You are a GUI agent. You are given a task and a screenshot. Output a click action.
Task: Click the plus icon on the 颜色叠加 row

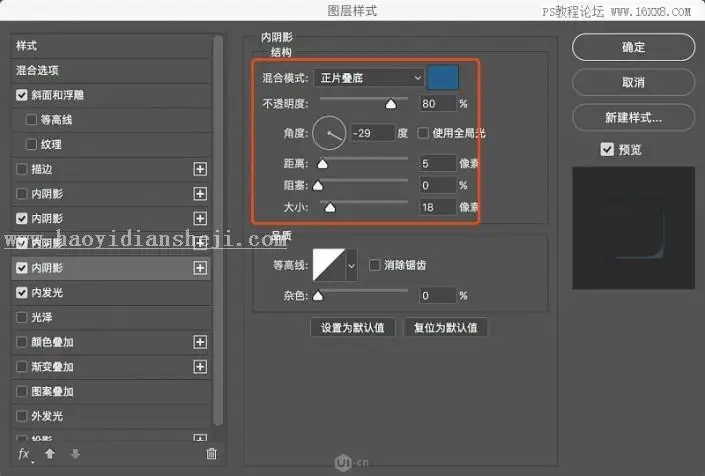point(200,342)
